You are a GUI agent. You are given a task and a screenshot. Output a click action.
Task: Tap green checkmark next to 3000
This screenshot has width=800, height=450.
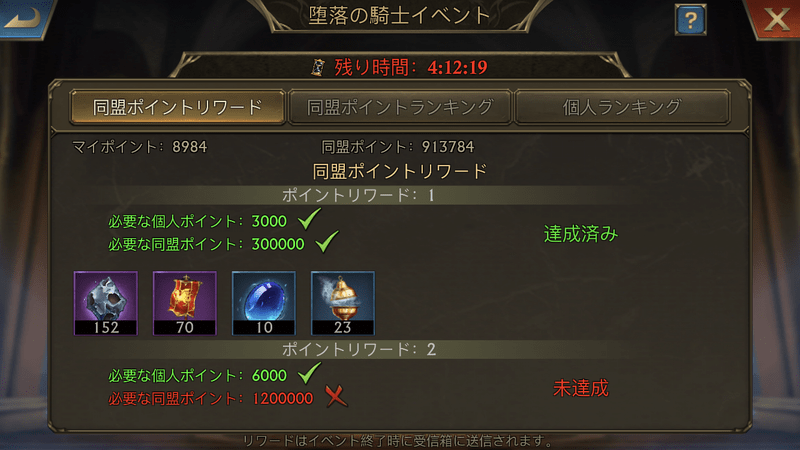coord(309,219)
